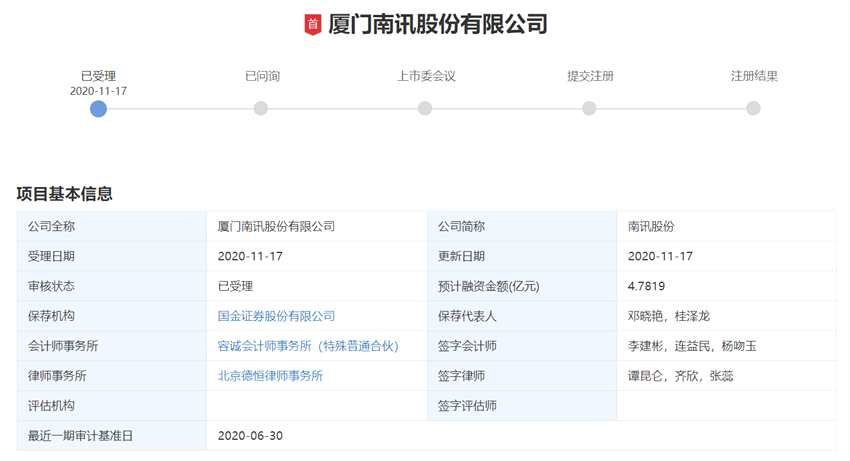Click the 会计师事务所 label cell

click(112, 346)
